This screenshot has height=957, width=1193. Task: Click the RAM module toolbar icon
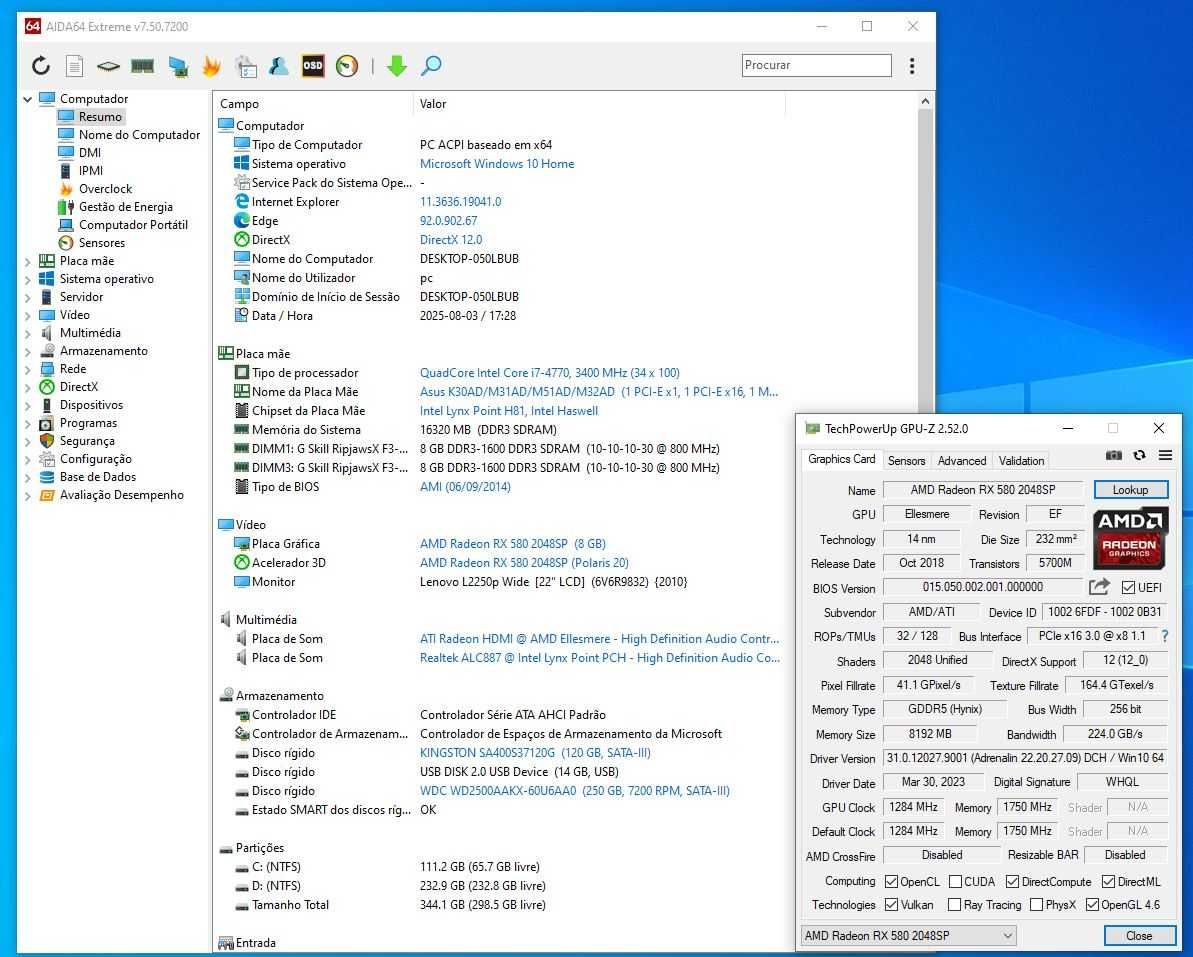[x=142, y=66]
